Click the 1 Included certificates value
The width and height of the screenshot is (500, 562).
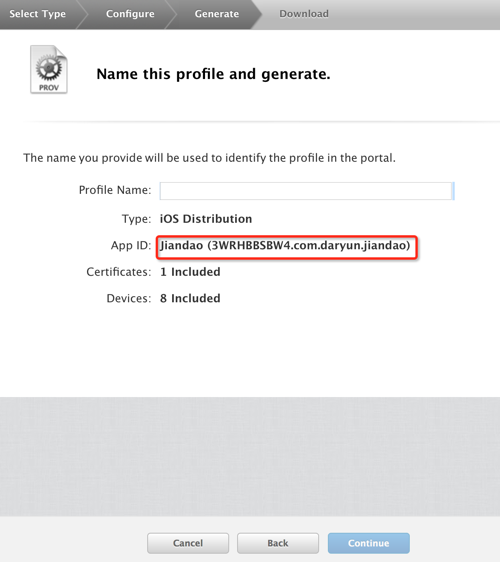click(x=190, y=272)
